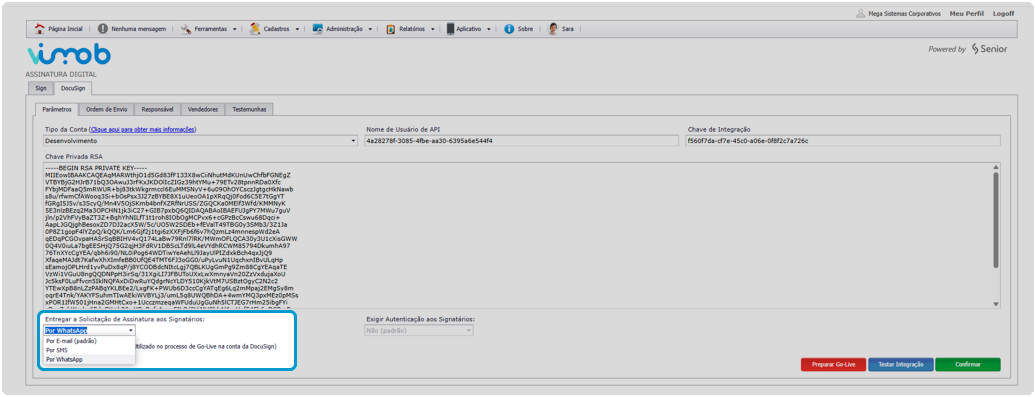
Task: Click the Preparar Go-Live button
Action: click(x=833, y=365)
